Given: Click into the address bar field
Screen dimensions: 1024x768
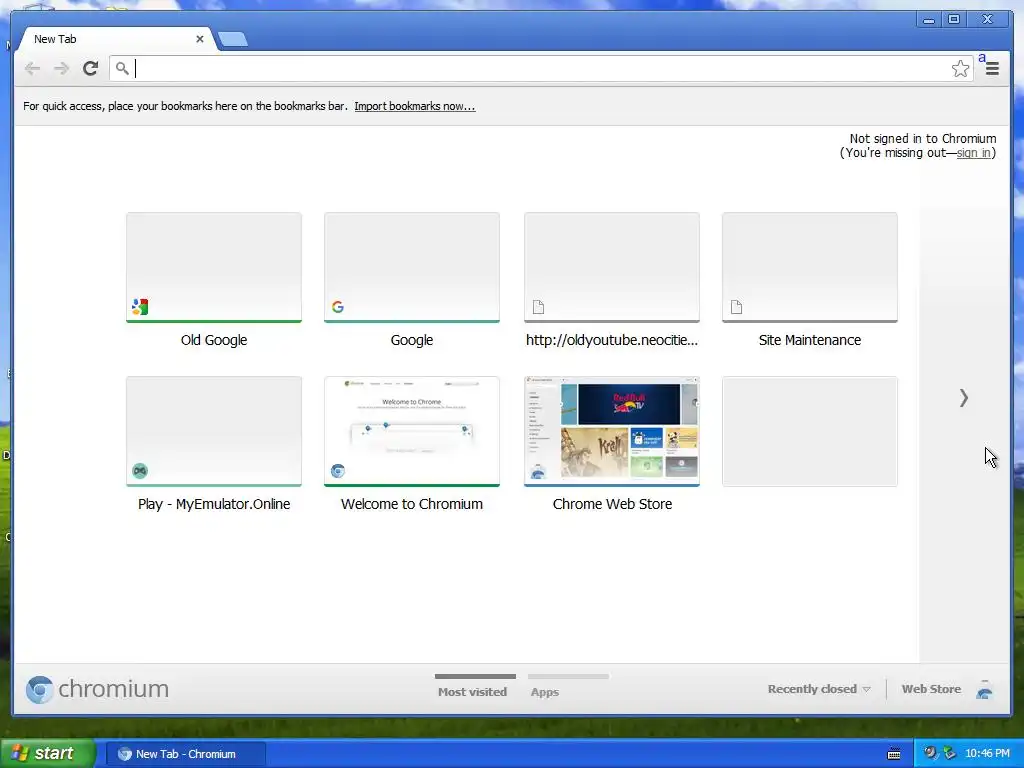Looking at the screenshot, I should click(x=541, y=69).
